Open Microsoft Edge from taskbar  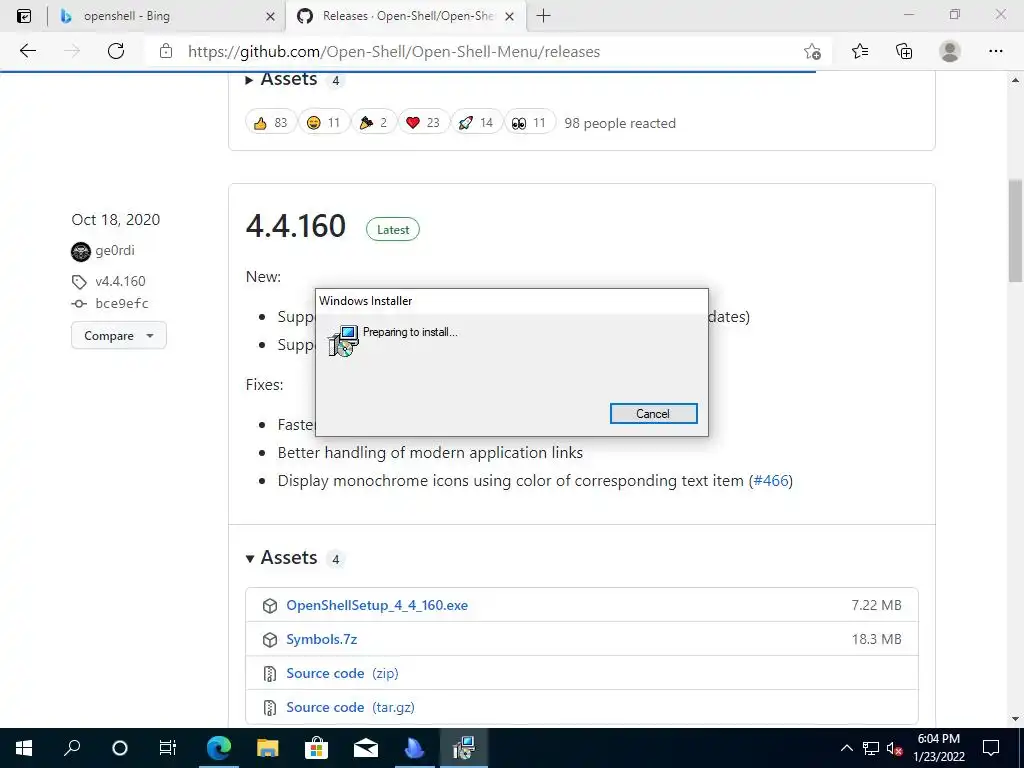219,748
